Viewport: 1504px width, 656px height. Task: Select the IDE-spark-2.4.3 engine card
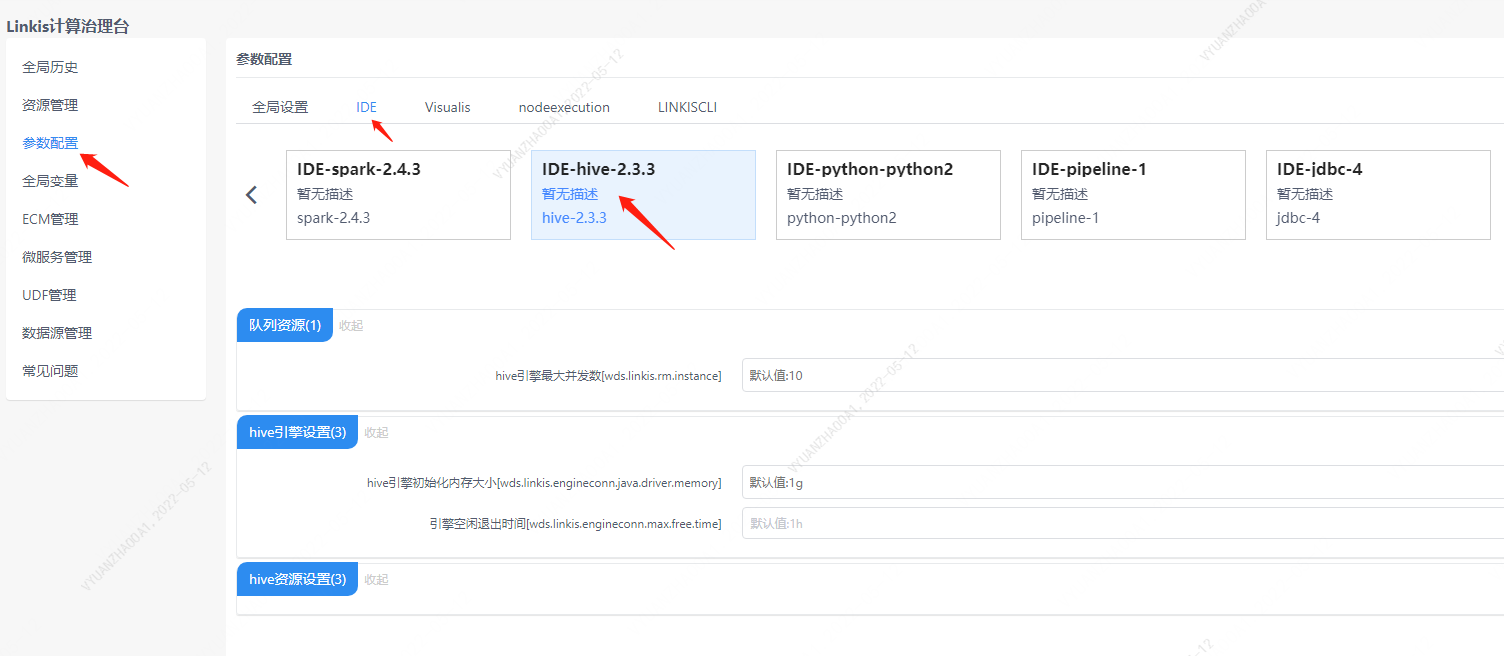398,195
